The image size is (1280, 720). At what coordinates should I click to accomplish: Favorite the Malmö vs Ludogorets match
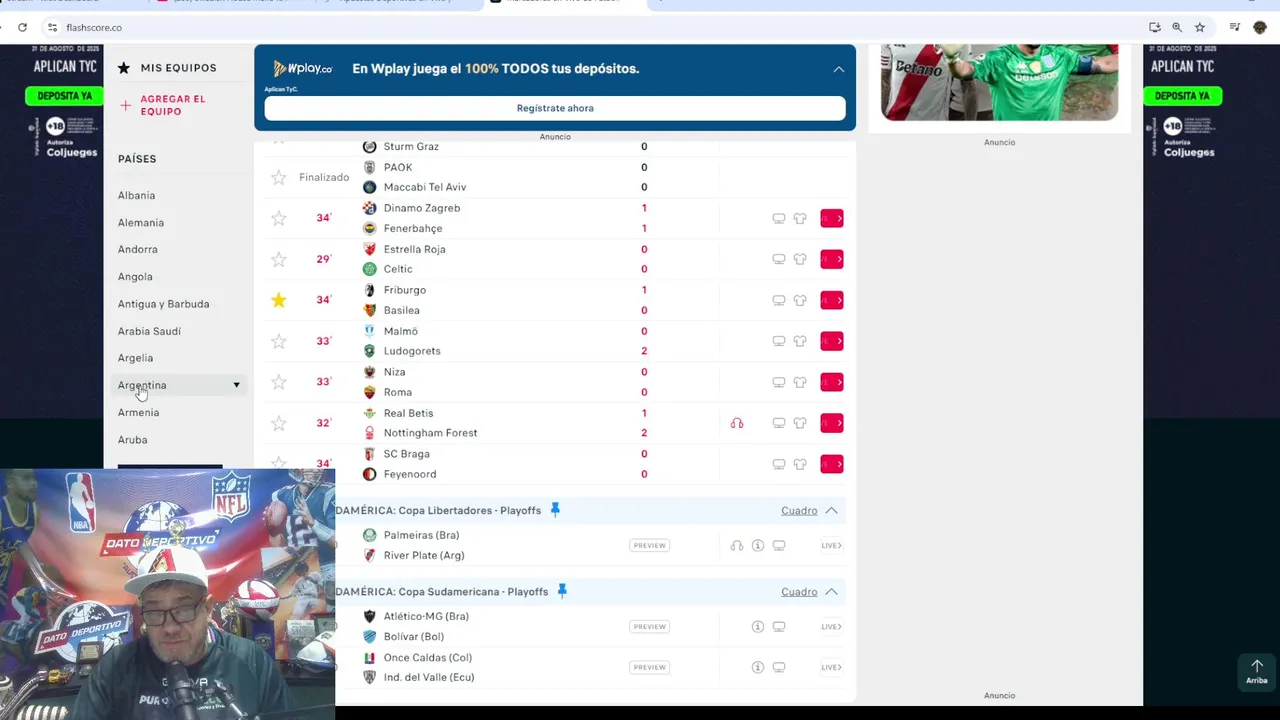279,341
